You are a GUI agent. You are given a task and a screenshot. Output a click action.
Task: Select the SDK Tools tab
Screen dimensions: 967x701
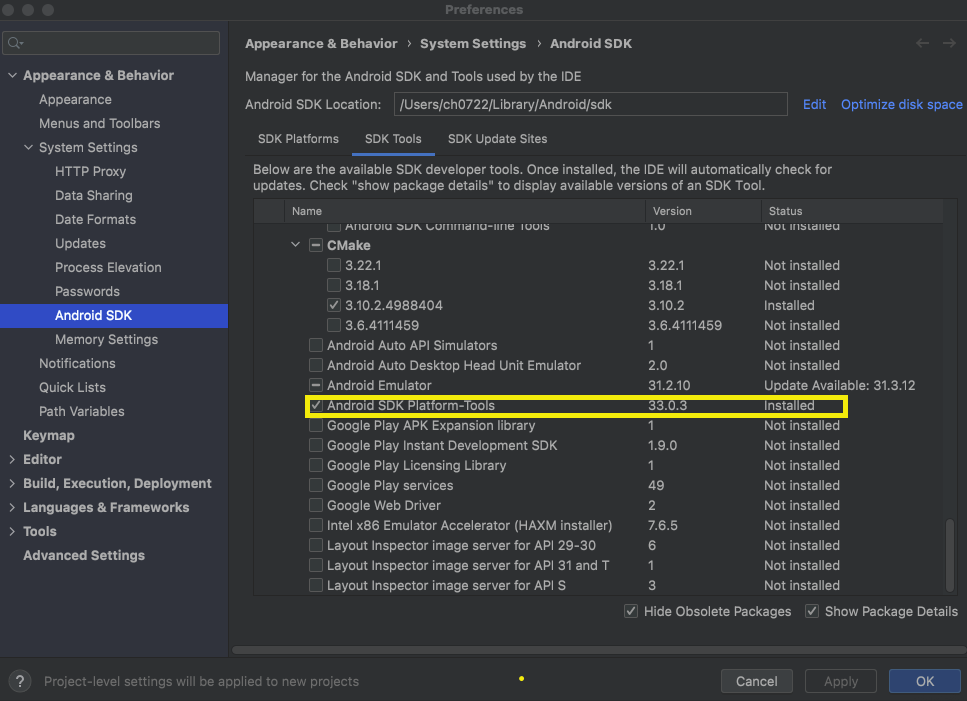pos(393,139)
